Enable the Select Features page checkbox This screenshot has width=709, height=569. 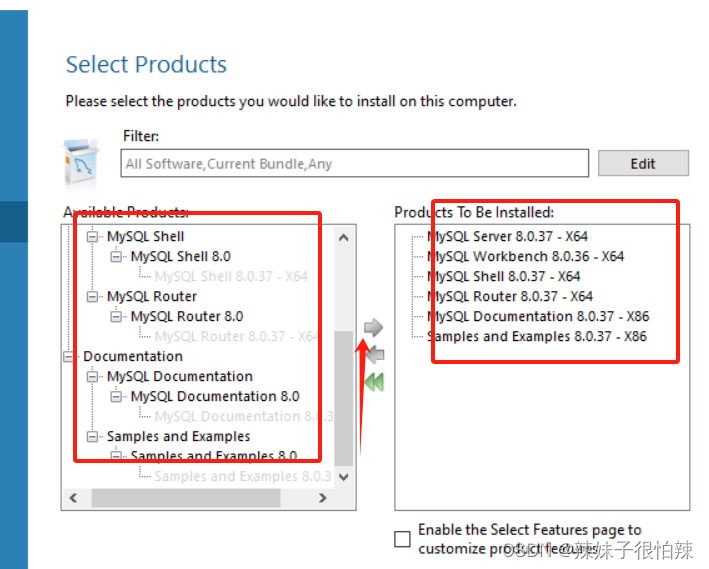tap(402, 539)
